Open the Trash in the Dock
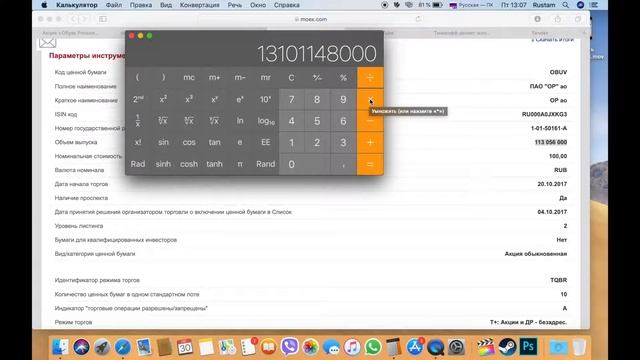The image size is (640, 360). [x=579, y=347]
